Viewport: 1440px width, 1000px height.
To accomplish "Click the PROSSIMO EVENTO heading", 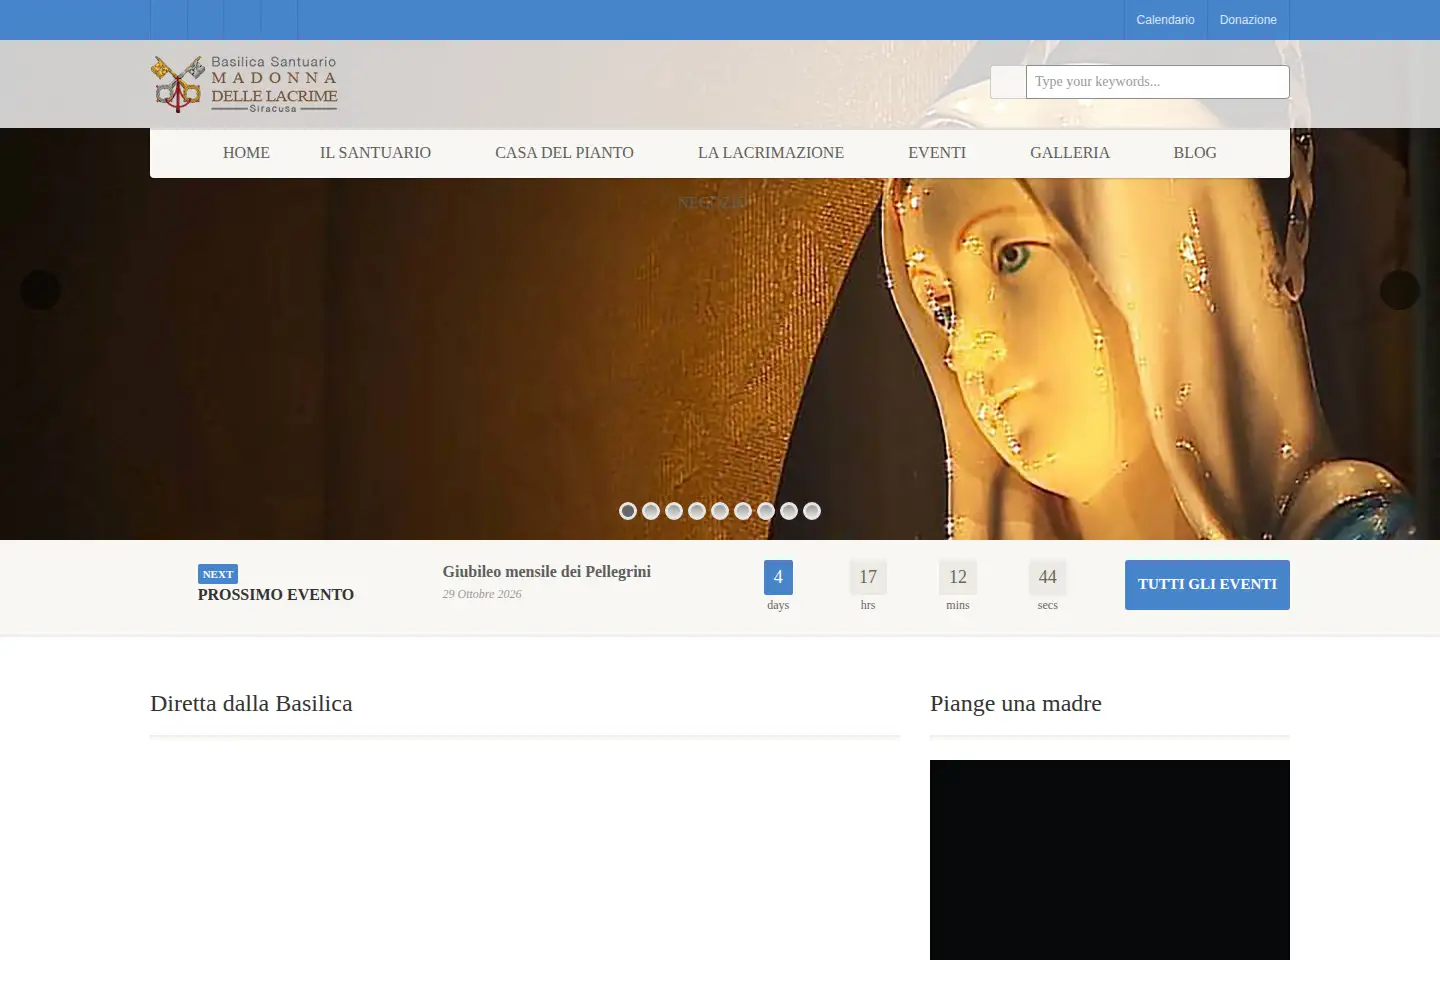I will pyautogui.click(x=276, y=595).
